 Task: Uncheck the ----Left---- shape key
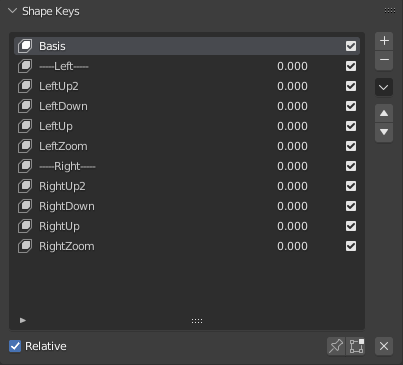(x=351, y=66)
